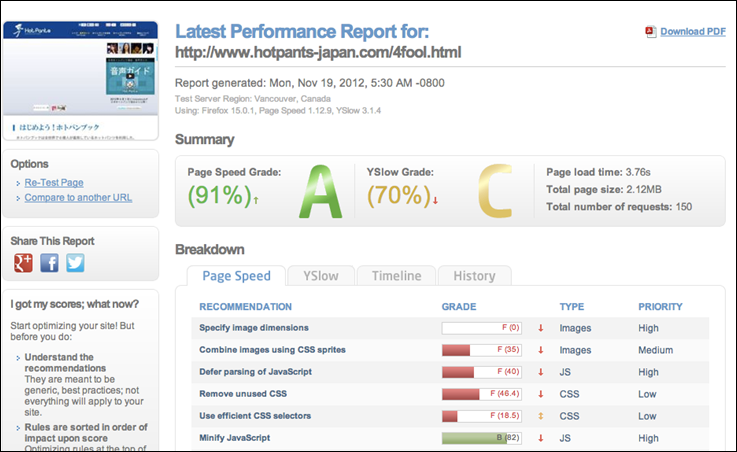
Task: Click the Page Speed Grade 91% score
Action: (x=220, y=195)
